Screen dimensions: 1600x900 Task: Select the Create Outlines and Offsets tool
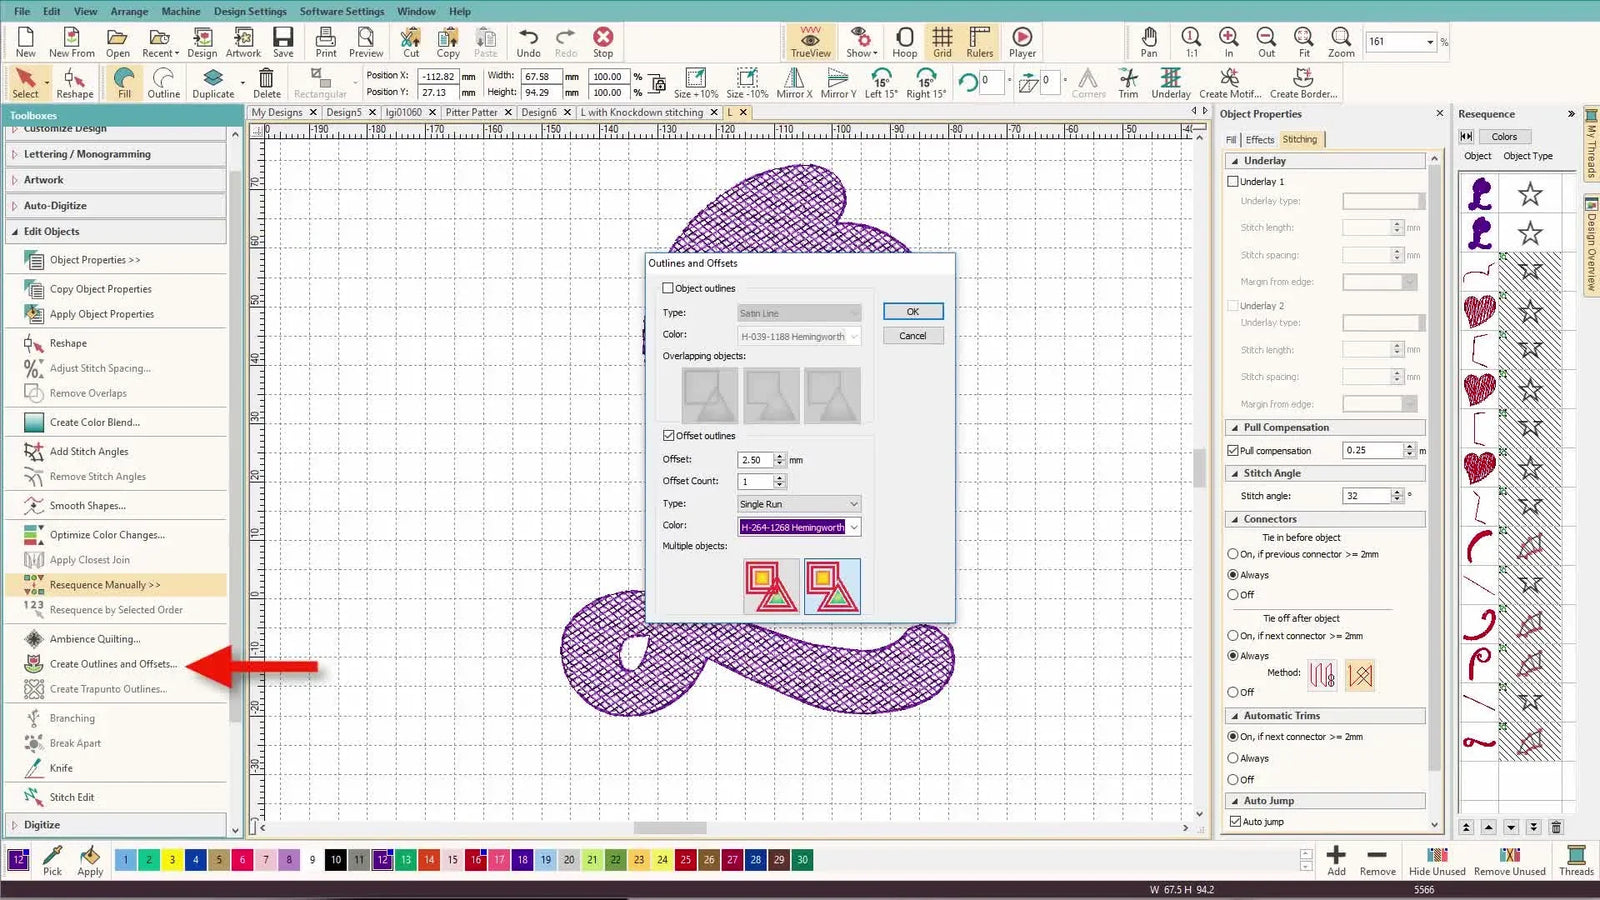(x=104, y=664)
